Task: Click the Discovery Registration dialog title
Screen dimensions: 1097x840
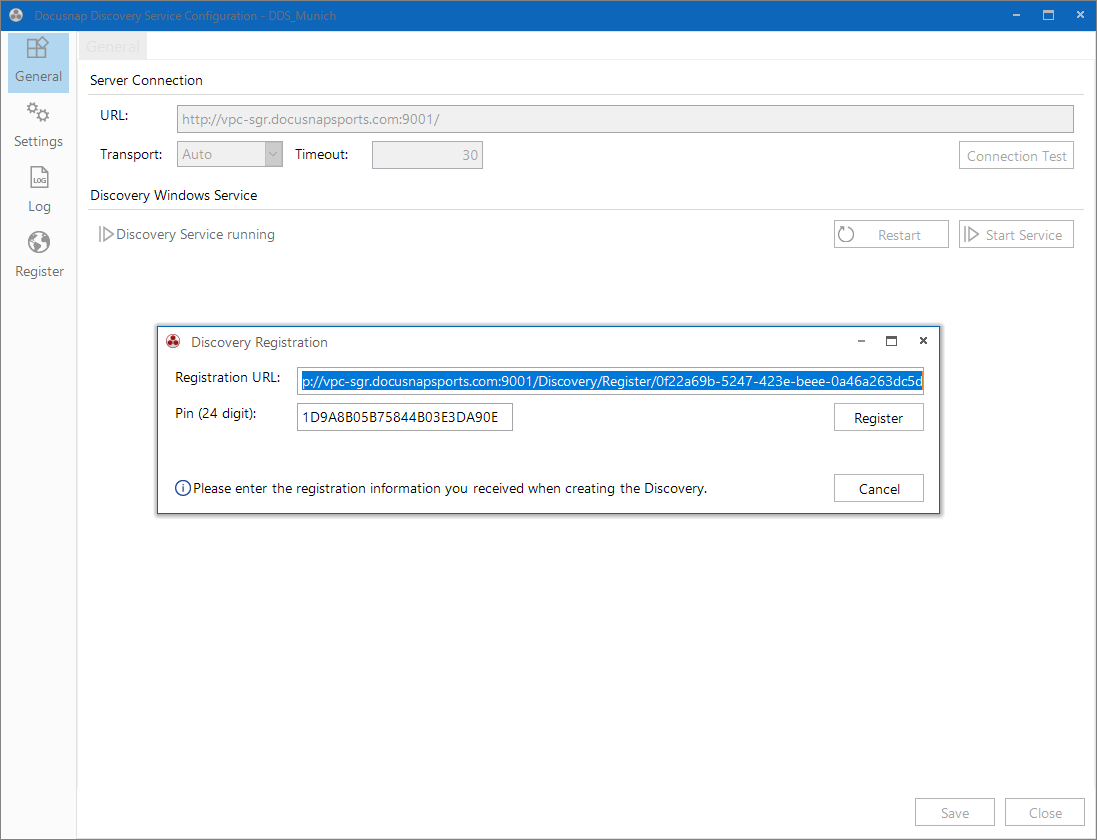Action: click(x=259, y=342)
